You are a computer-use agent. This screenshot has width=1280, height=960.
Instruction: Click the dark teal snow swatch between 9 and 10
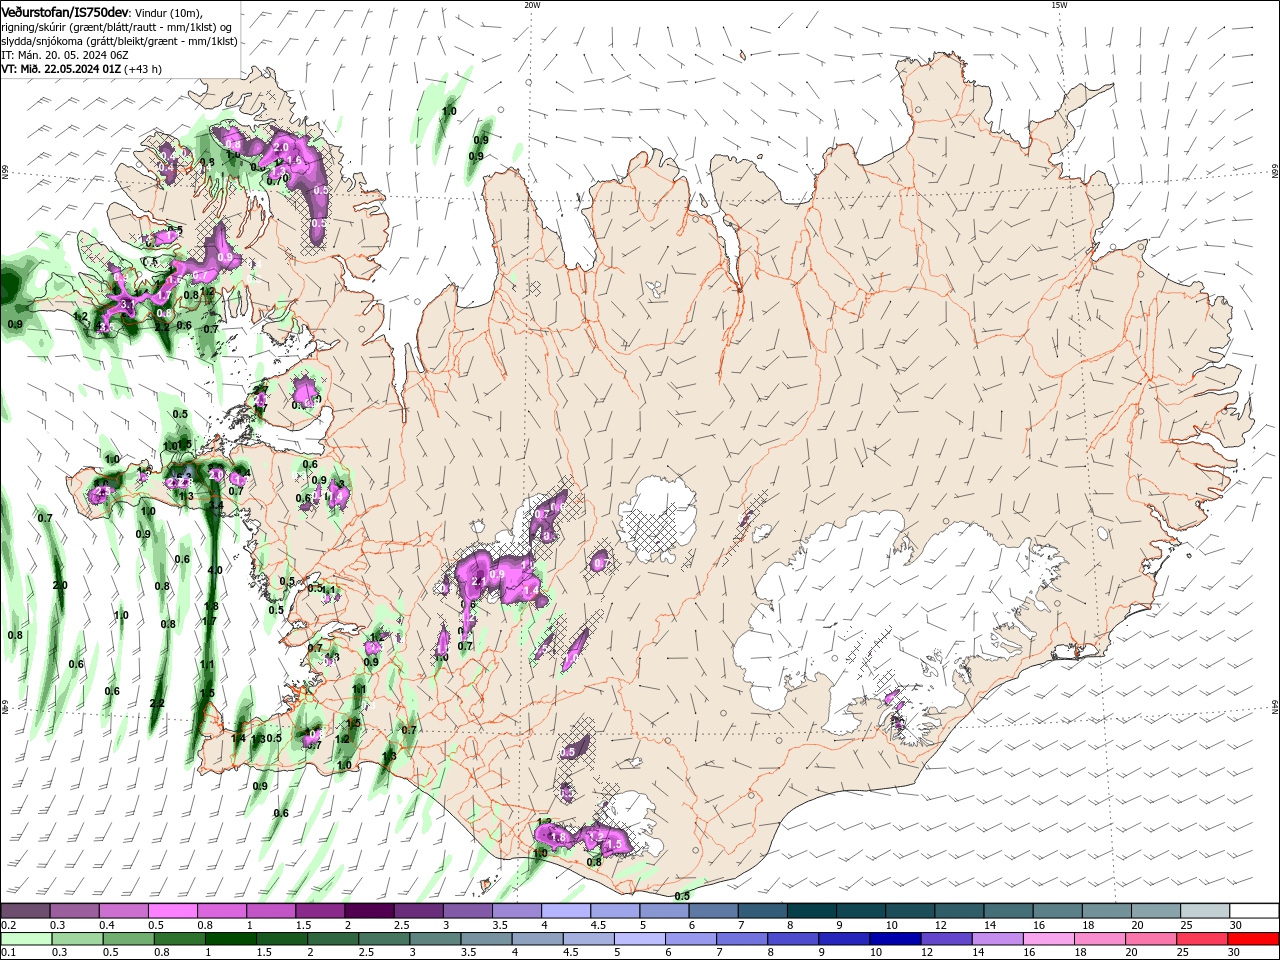tap(860, 911)
